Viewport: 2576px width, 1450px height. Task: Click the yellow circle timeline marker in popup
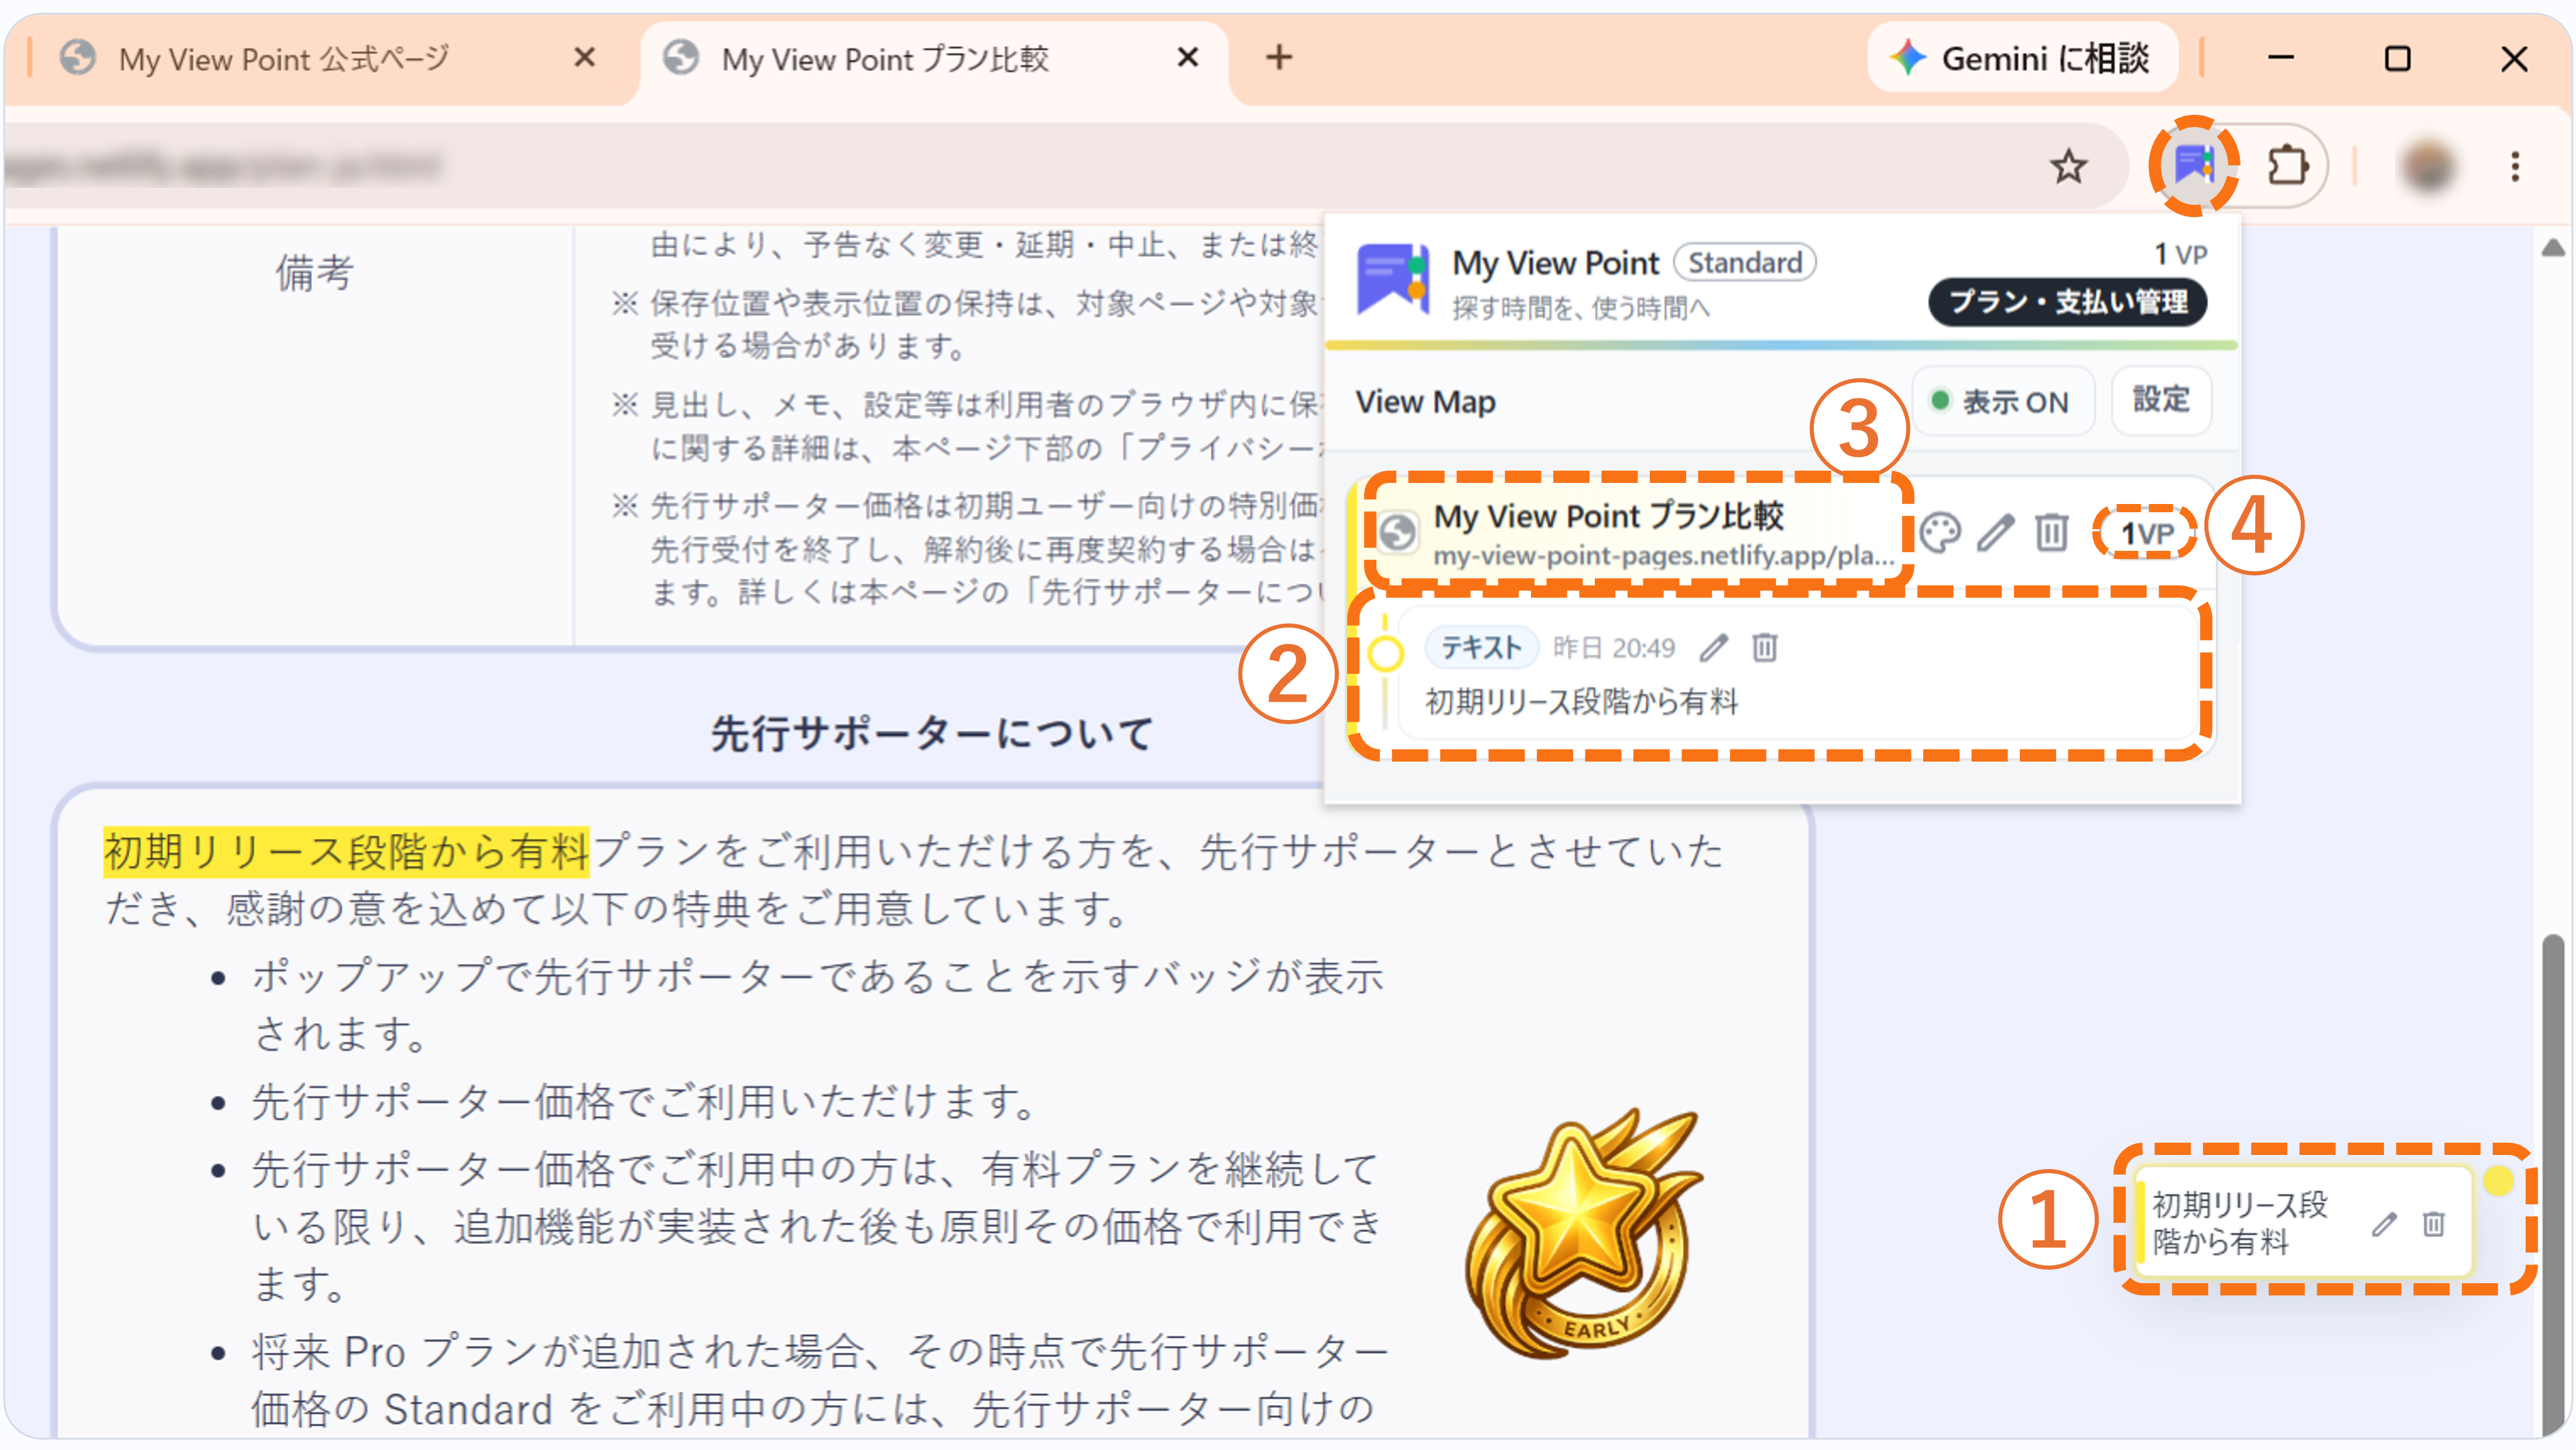coord(1385,654)
